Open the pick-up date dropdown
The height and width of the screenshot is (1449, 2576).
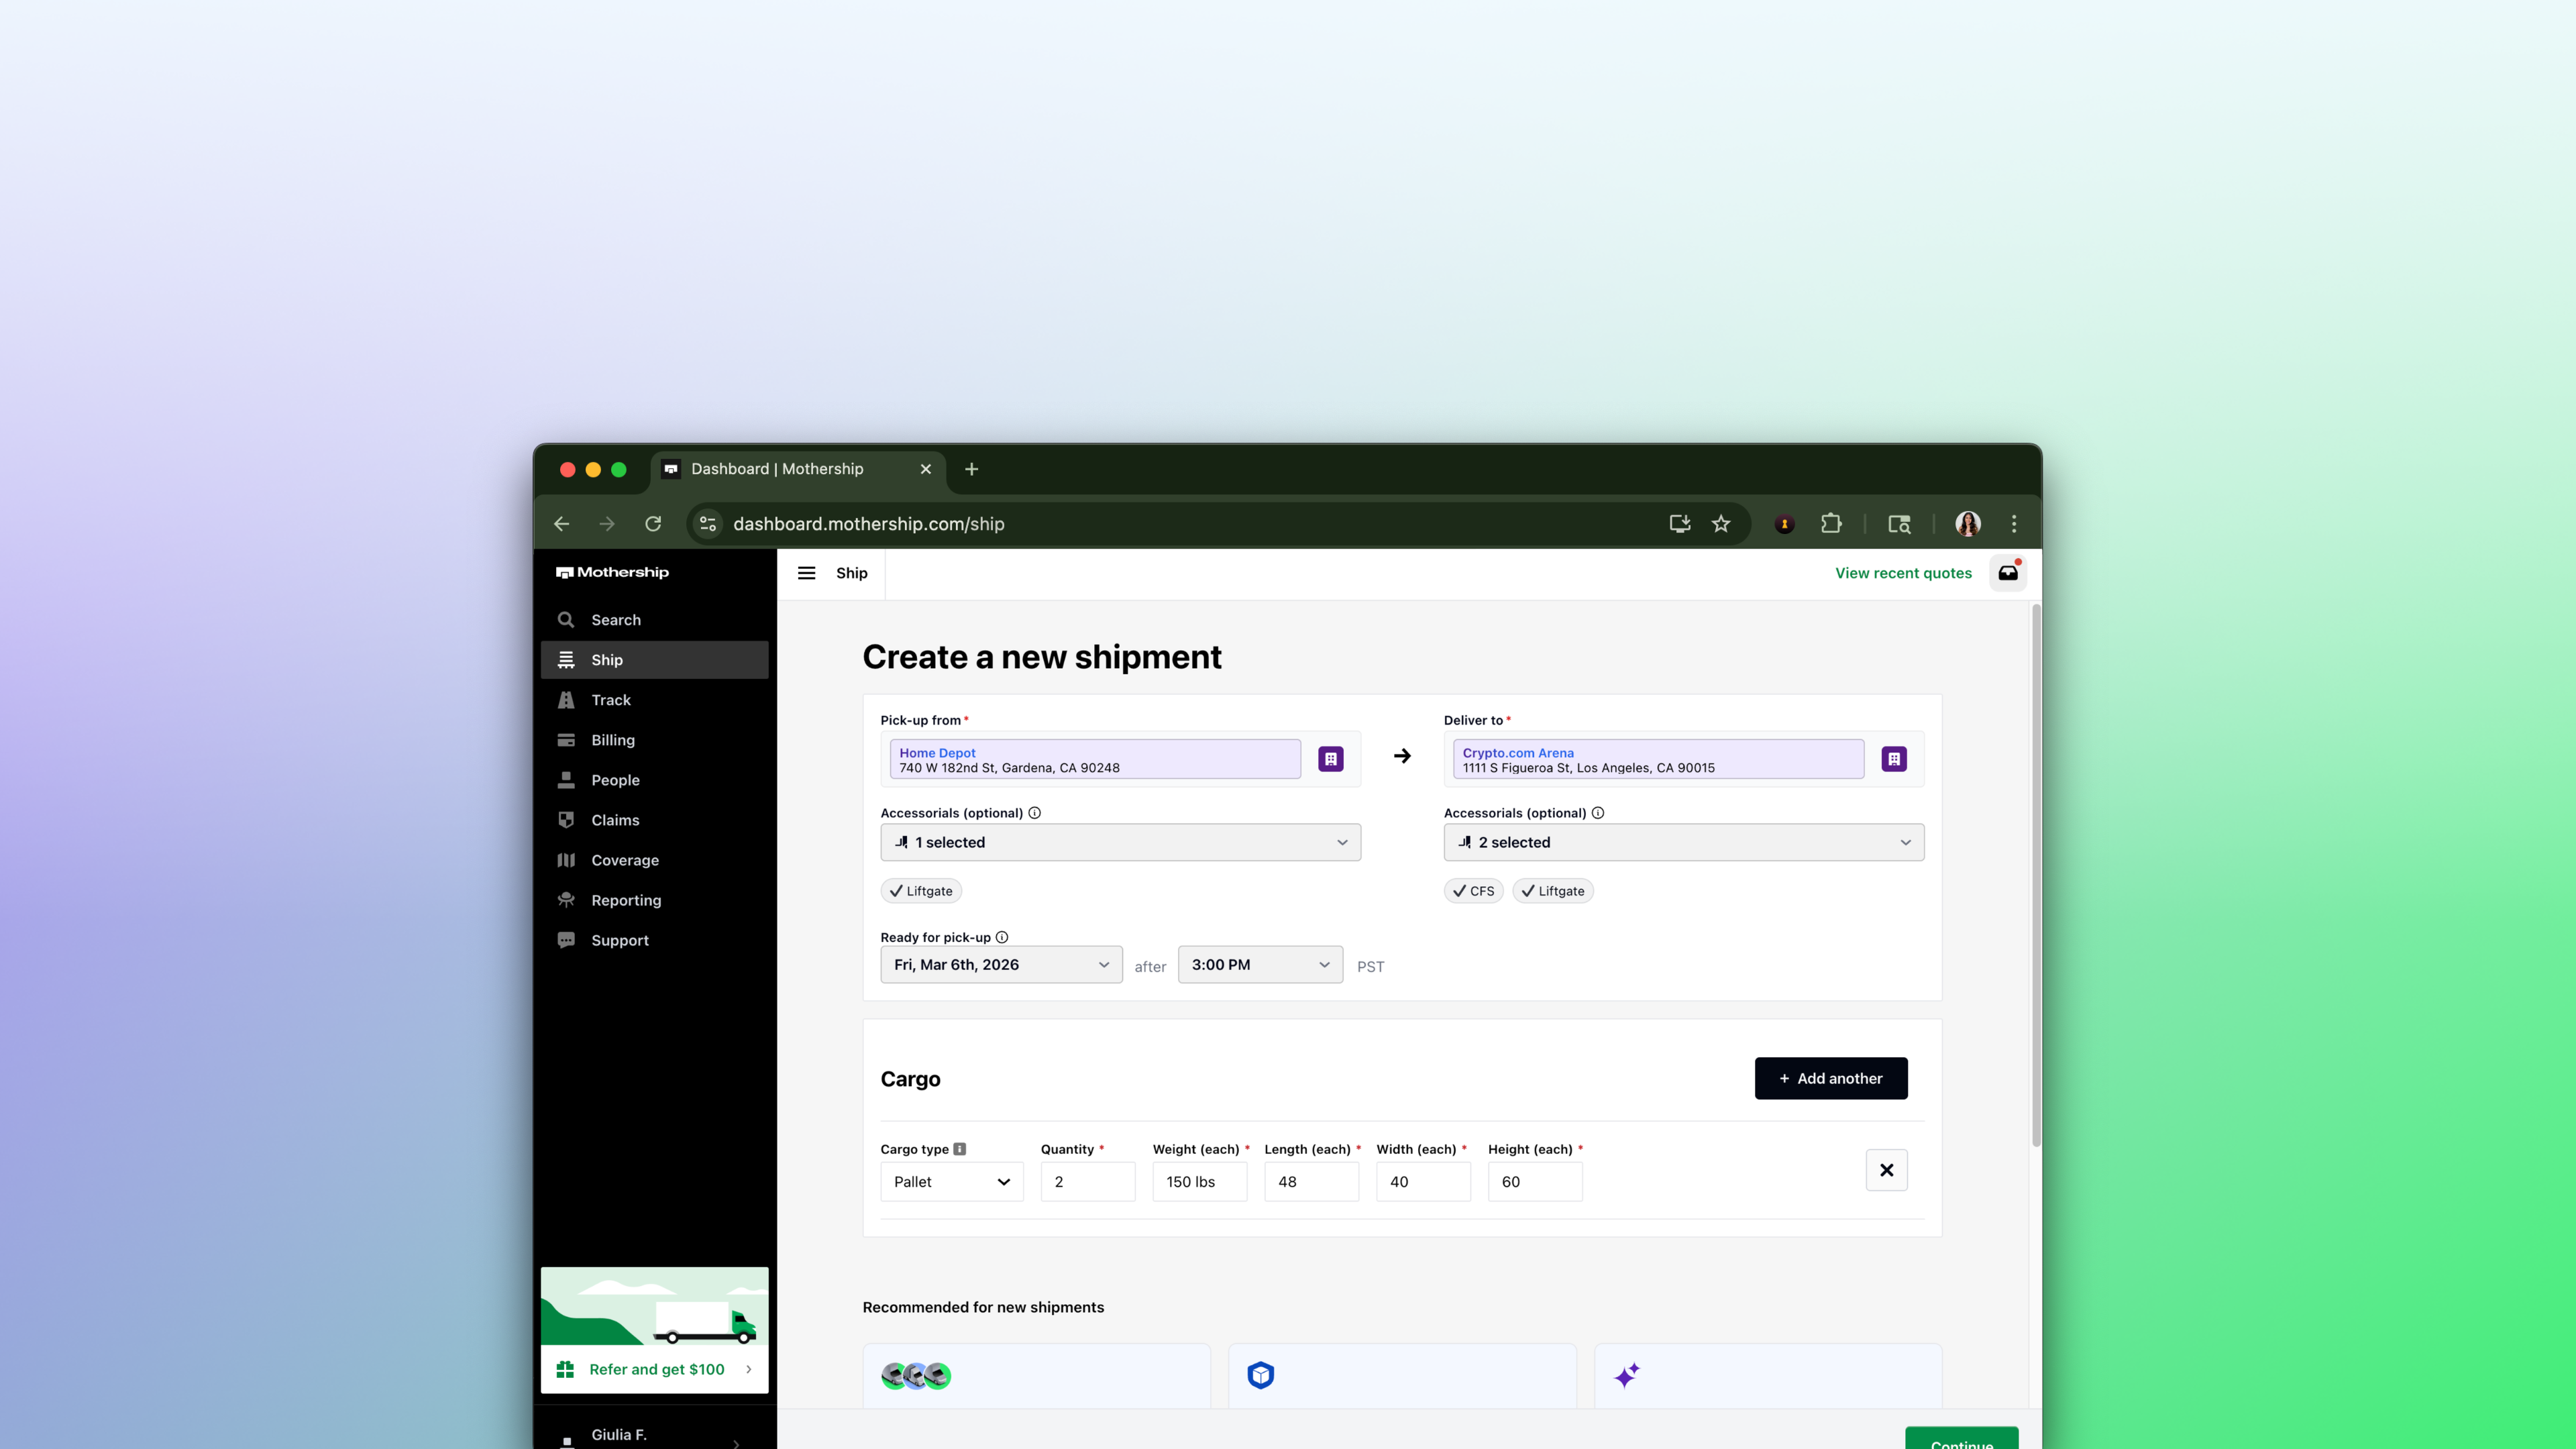(x=1001, y=965)
